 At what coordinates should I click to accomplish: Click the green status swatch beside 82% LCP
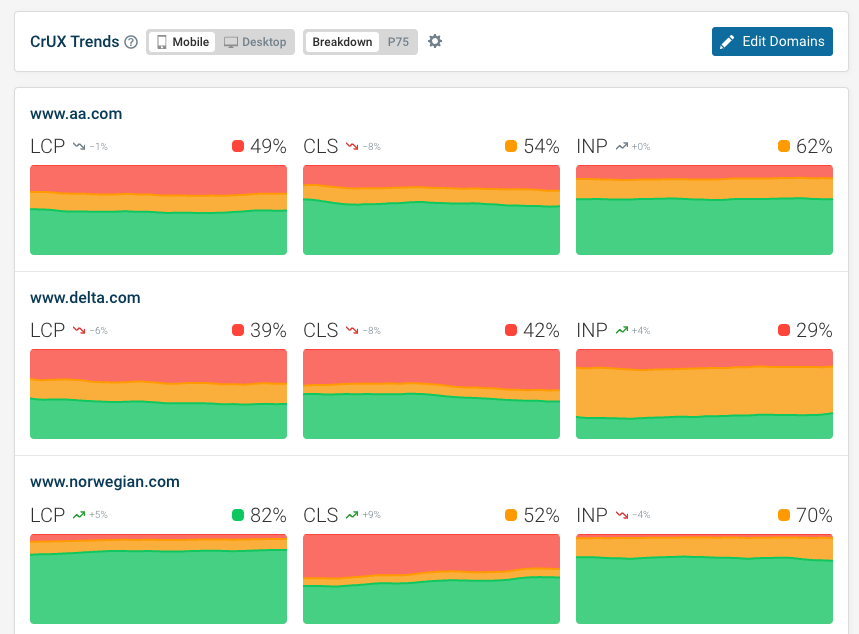tap(238, 515)
